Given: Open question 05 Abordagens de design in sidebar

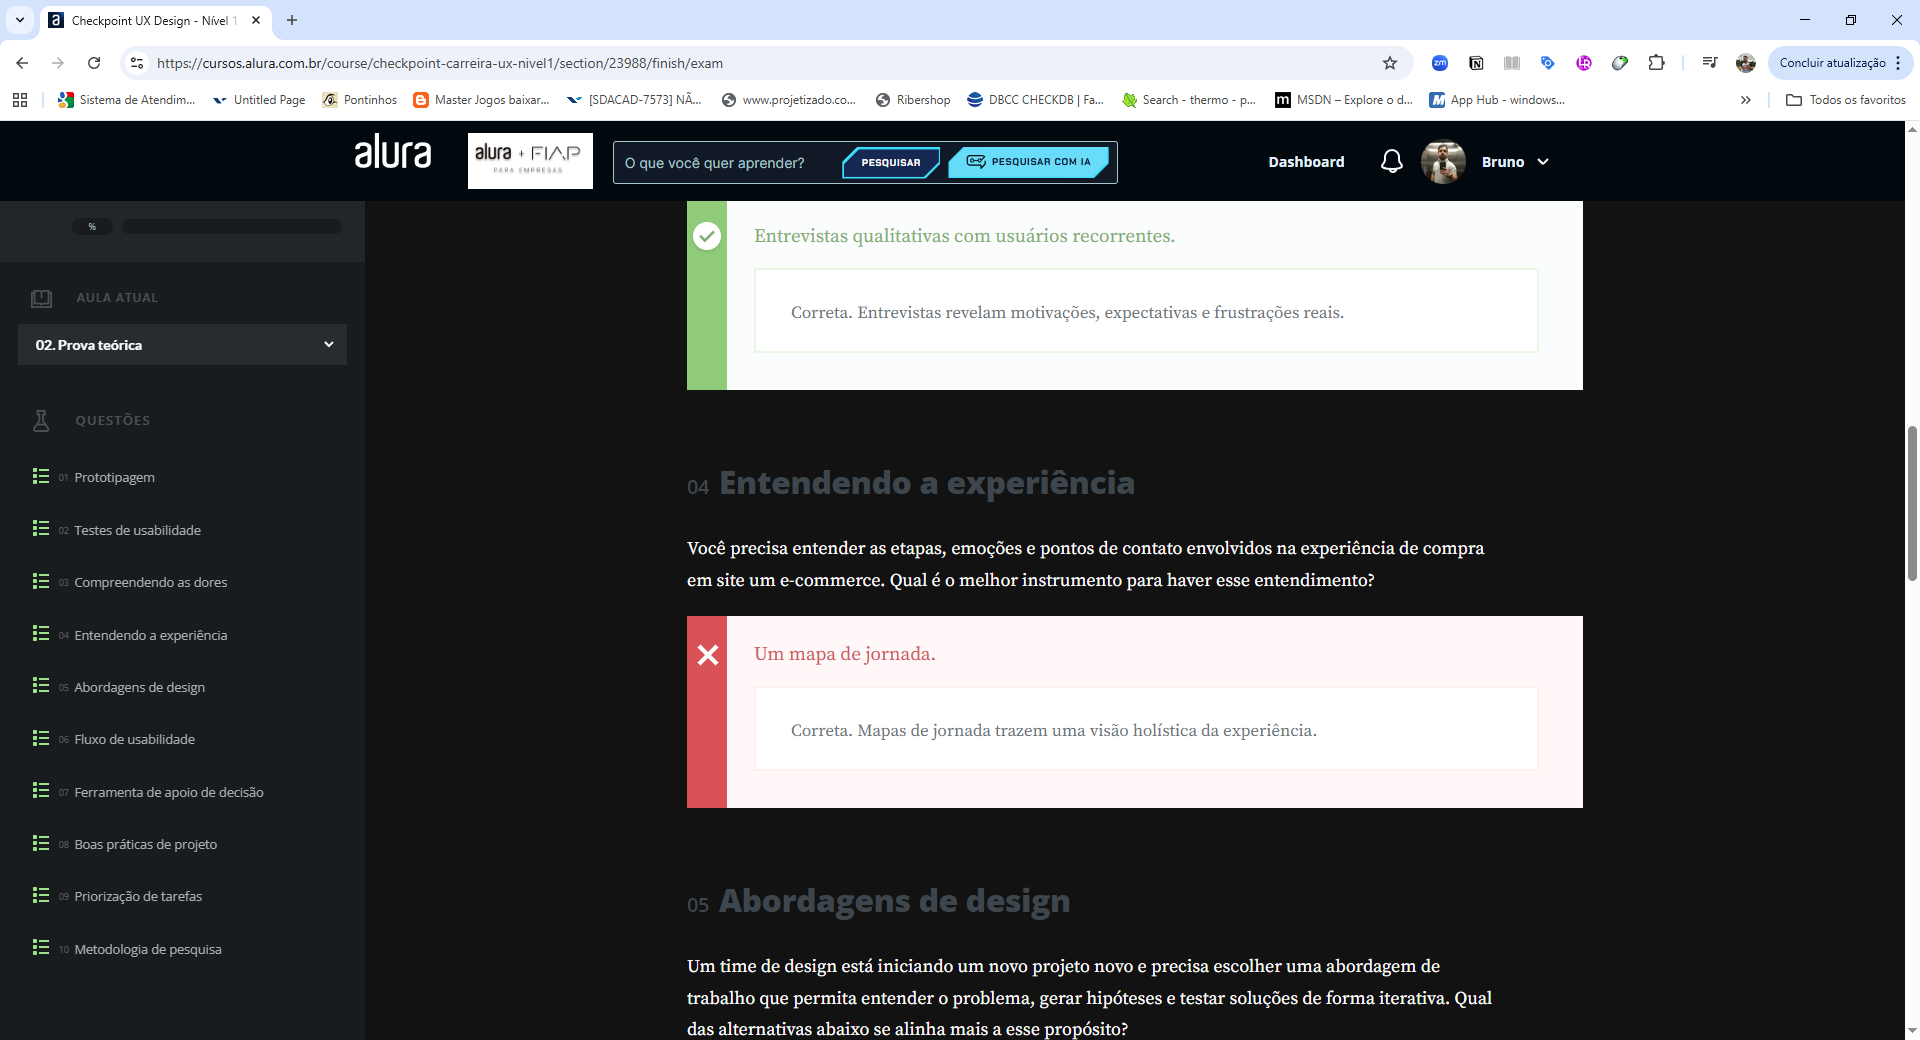Looking at the screenshot, I should (x=139, y=688).
